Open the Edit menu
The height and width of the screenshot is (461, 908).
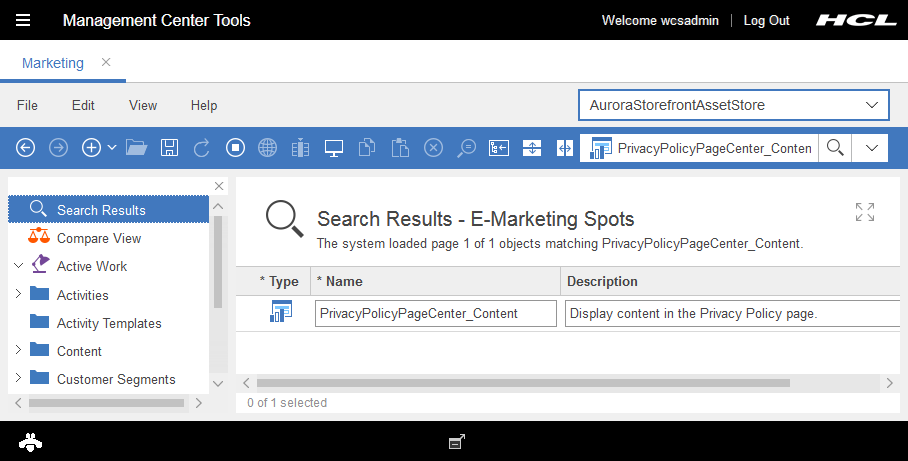click(x=83, y=105)
